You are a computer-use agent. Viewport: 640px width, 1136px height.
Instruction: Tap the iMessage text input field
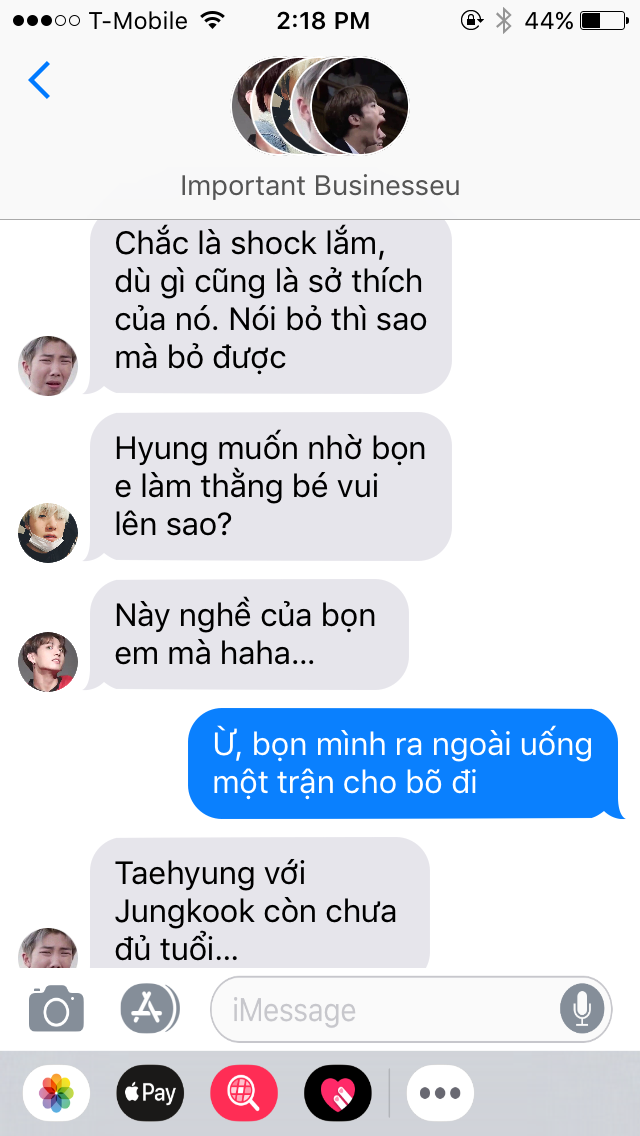410,1009
